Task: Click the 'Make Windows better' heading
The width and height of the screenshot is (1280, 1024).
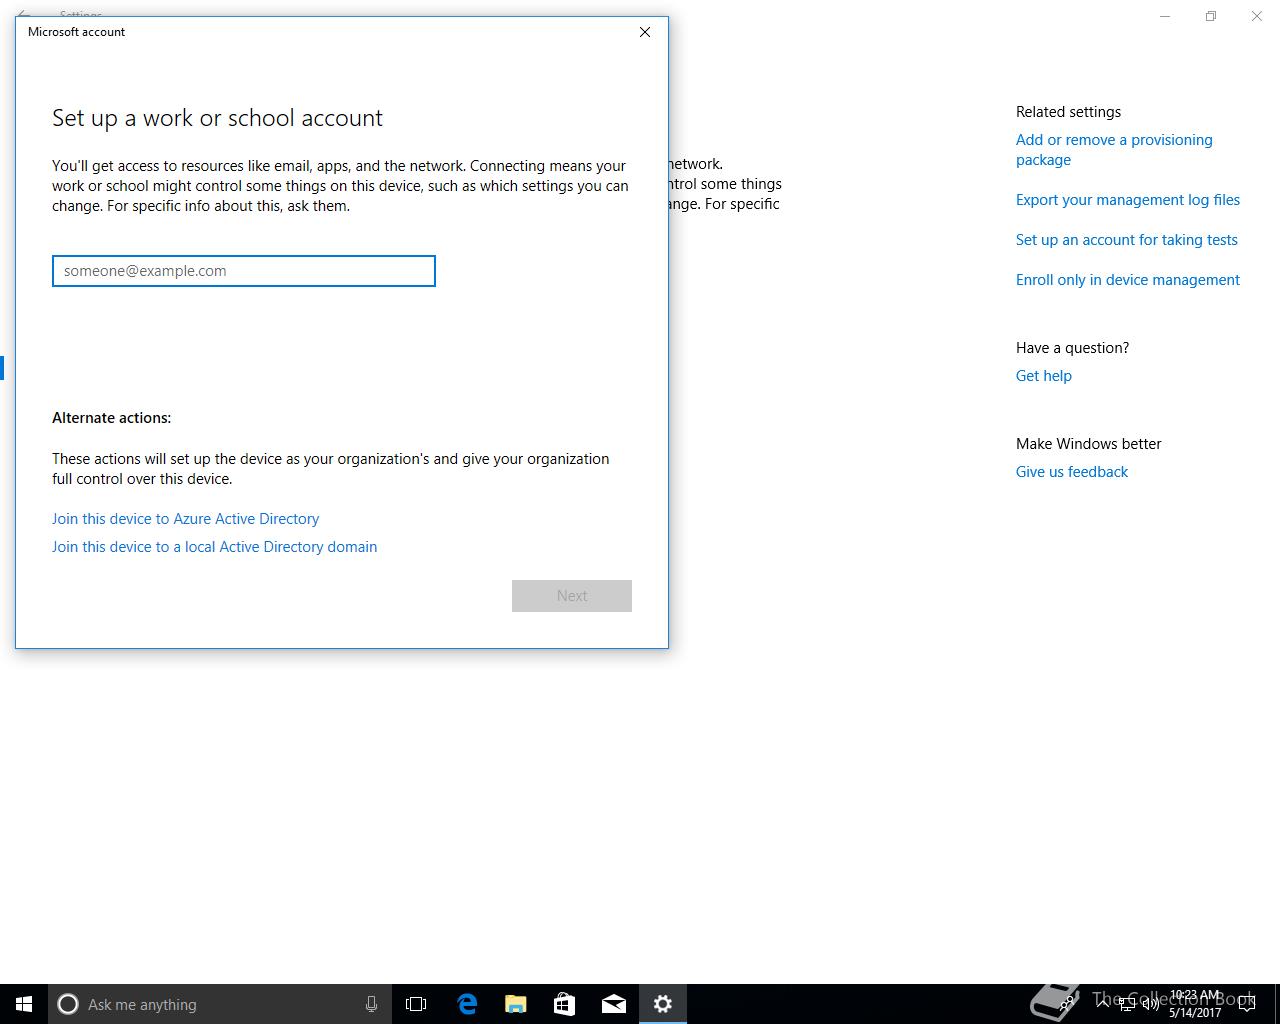Action: (1089, 444)
